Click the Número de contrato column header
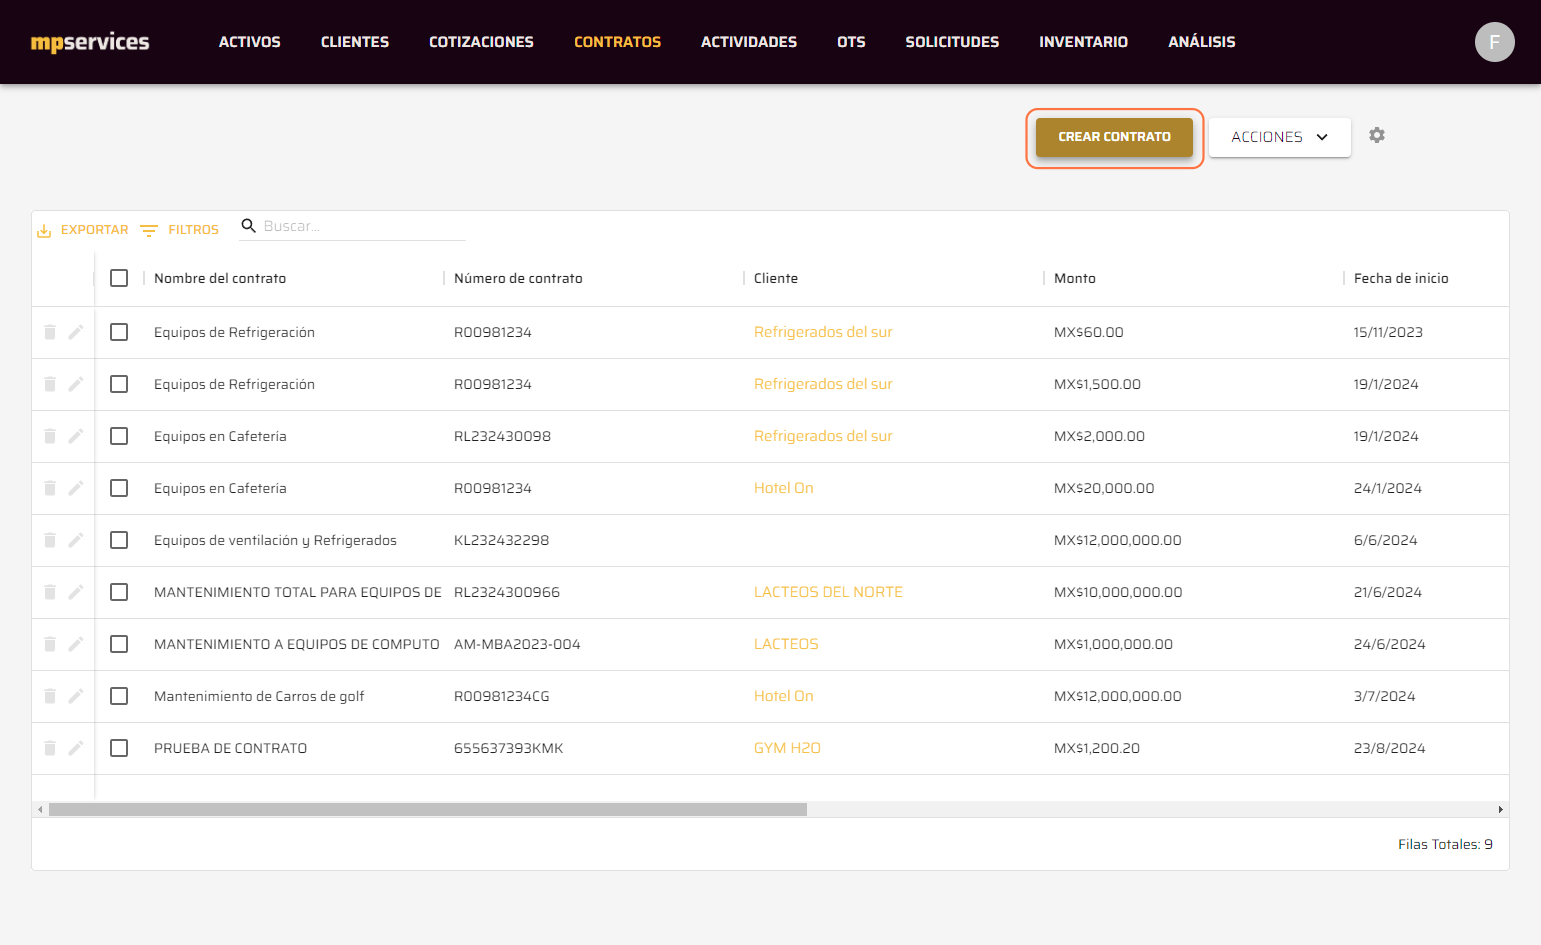The width and height of the screenshot is (1541, 945). pos(518,278)
